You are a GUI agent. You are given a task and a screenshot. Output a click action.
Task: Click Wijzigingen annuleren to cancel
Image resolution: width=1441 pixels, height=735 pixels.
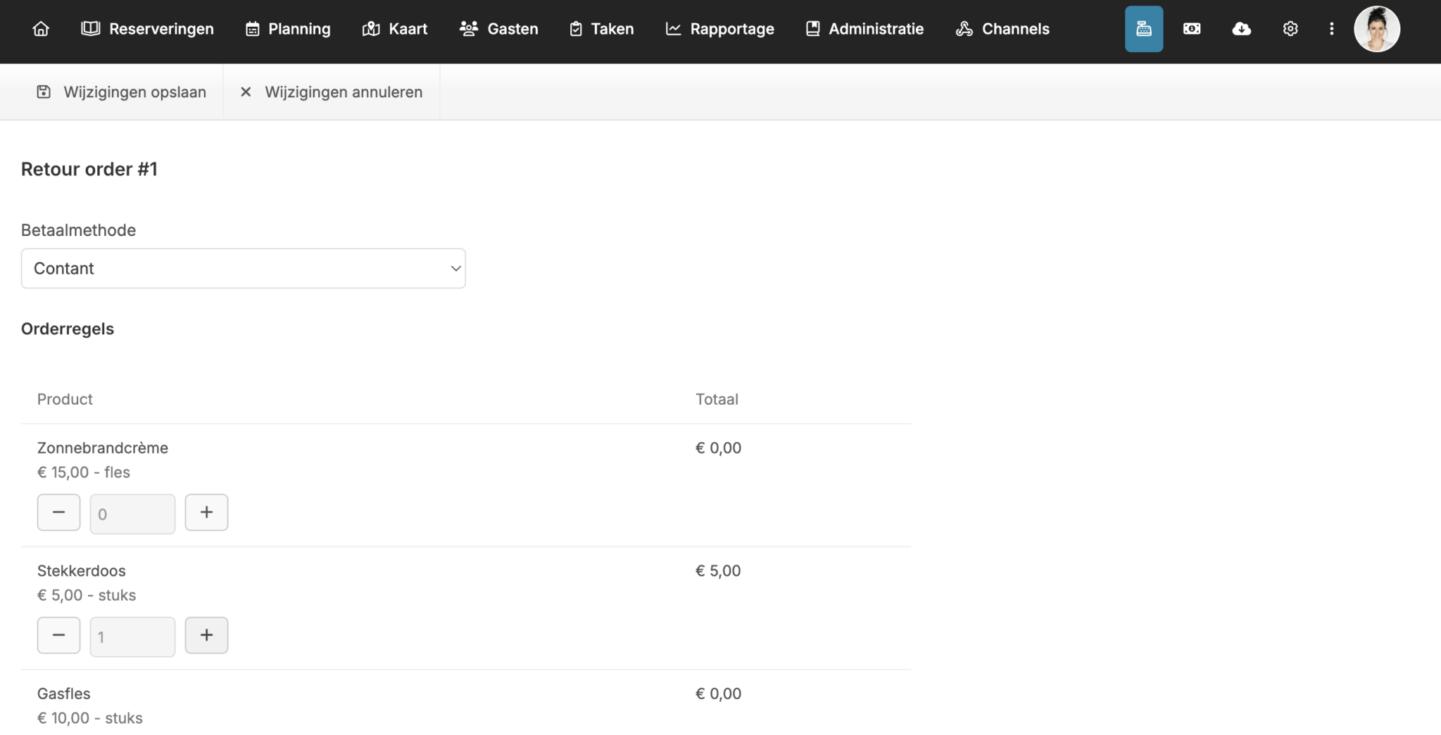(x=331, y=92)
